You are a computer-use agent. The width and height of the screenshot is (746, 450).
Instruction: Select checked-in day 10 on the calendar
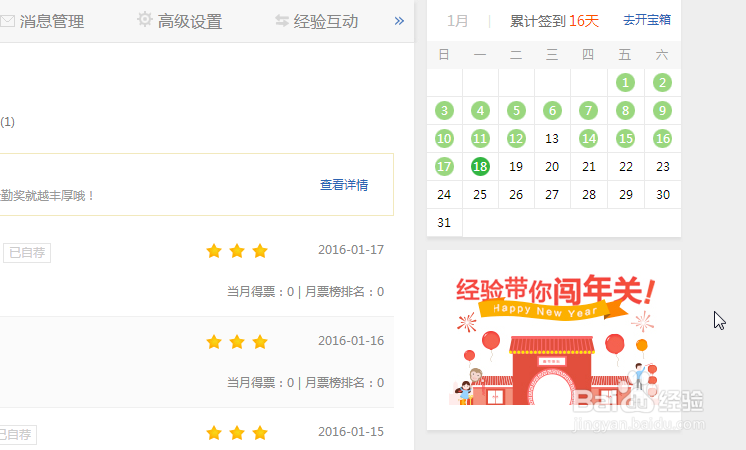[444, 138]
